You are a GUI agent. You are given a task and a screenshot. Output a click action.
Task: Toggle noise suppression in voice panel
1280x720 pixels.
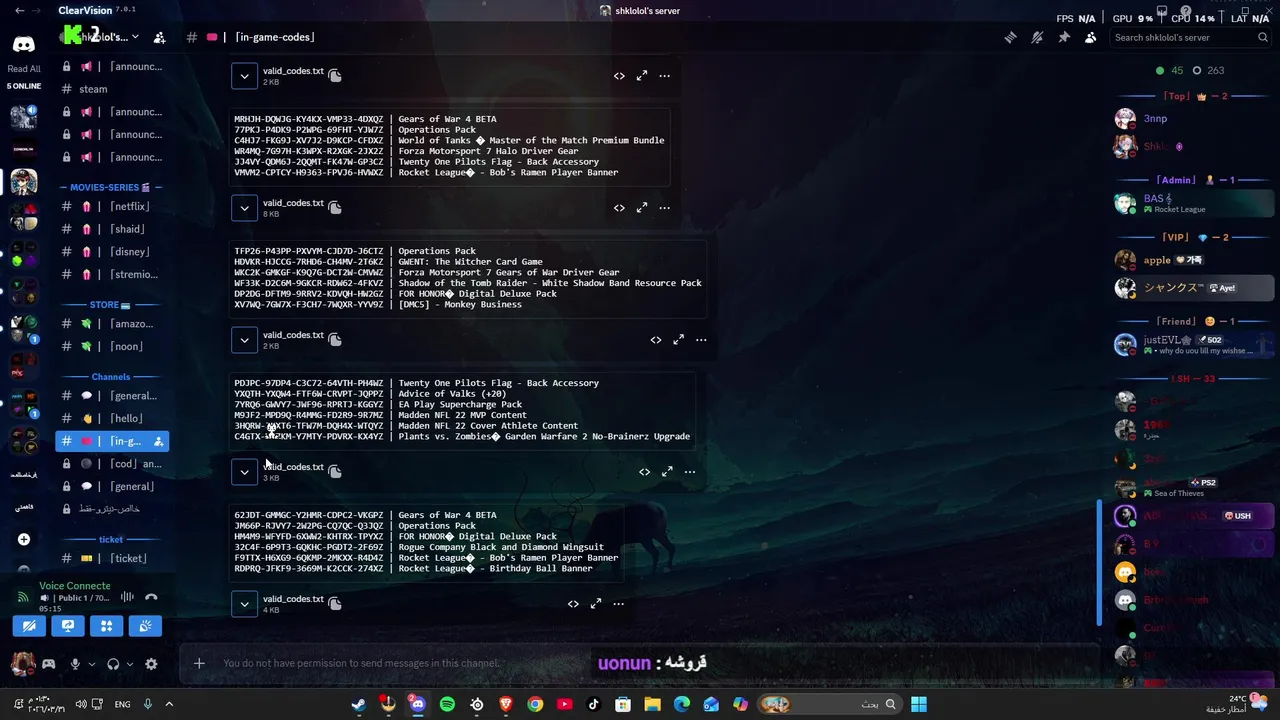127,597
